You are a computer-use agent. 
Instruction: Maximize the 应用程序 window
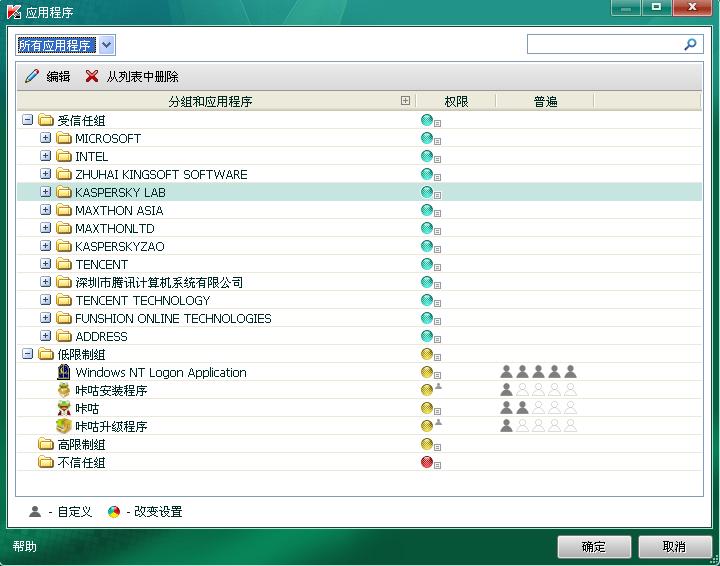[x=657, y=7]
